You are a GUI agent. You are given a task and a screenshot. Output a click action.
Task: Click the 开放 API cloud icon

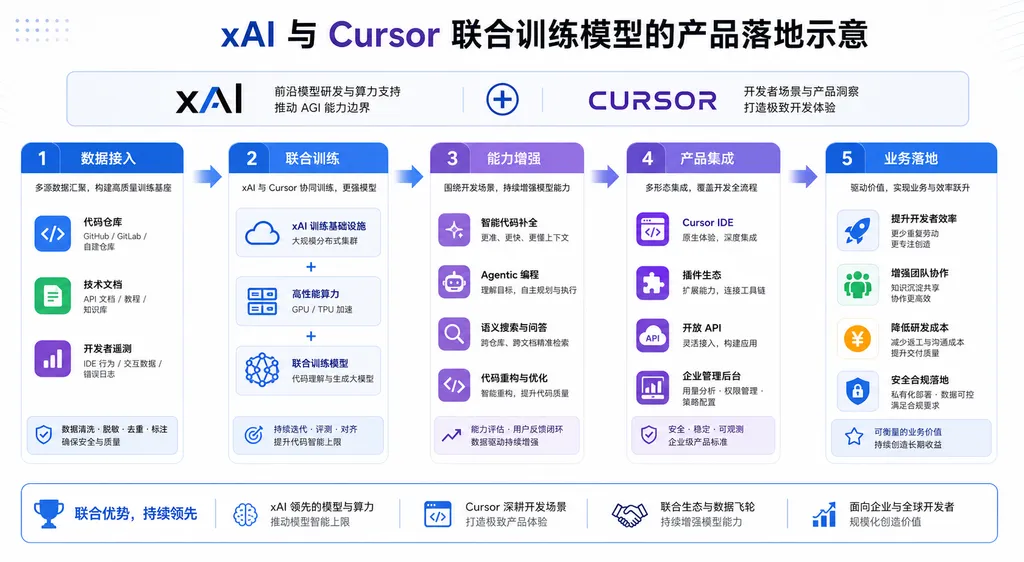[652, 336]
